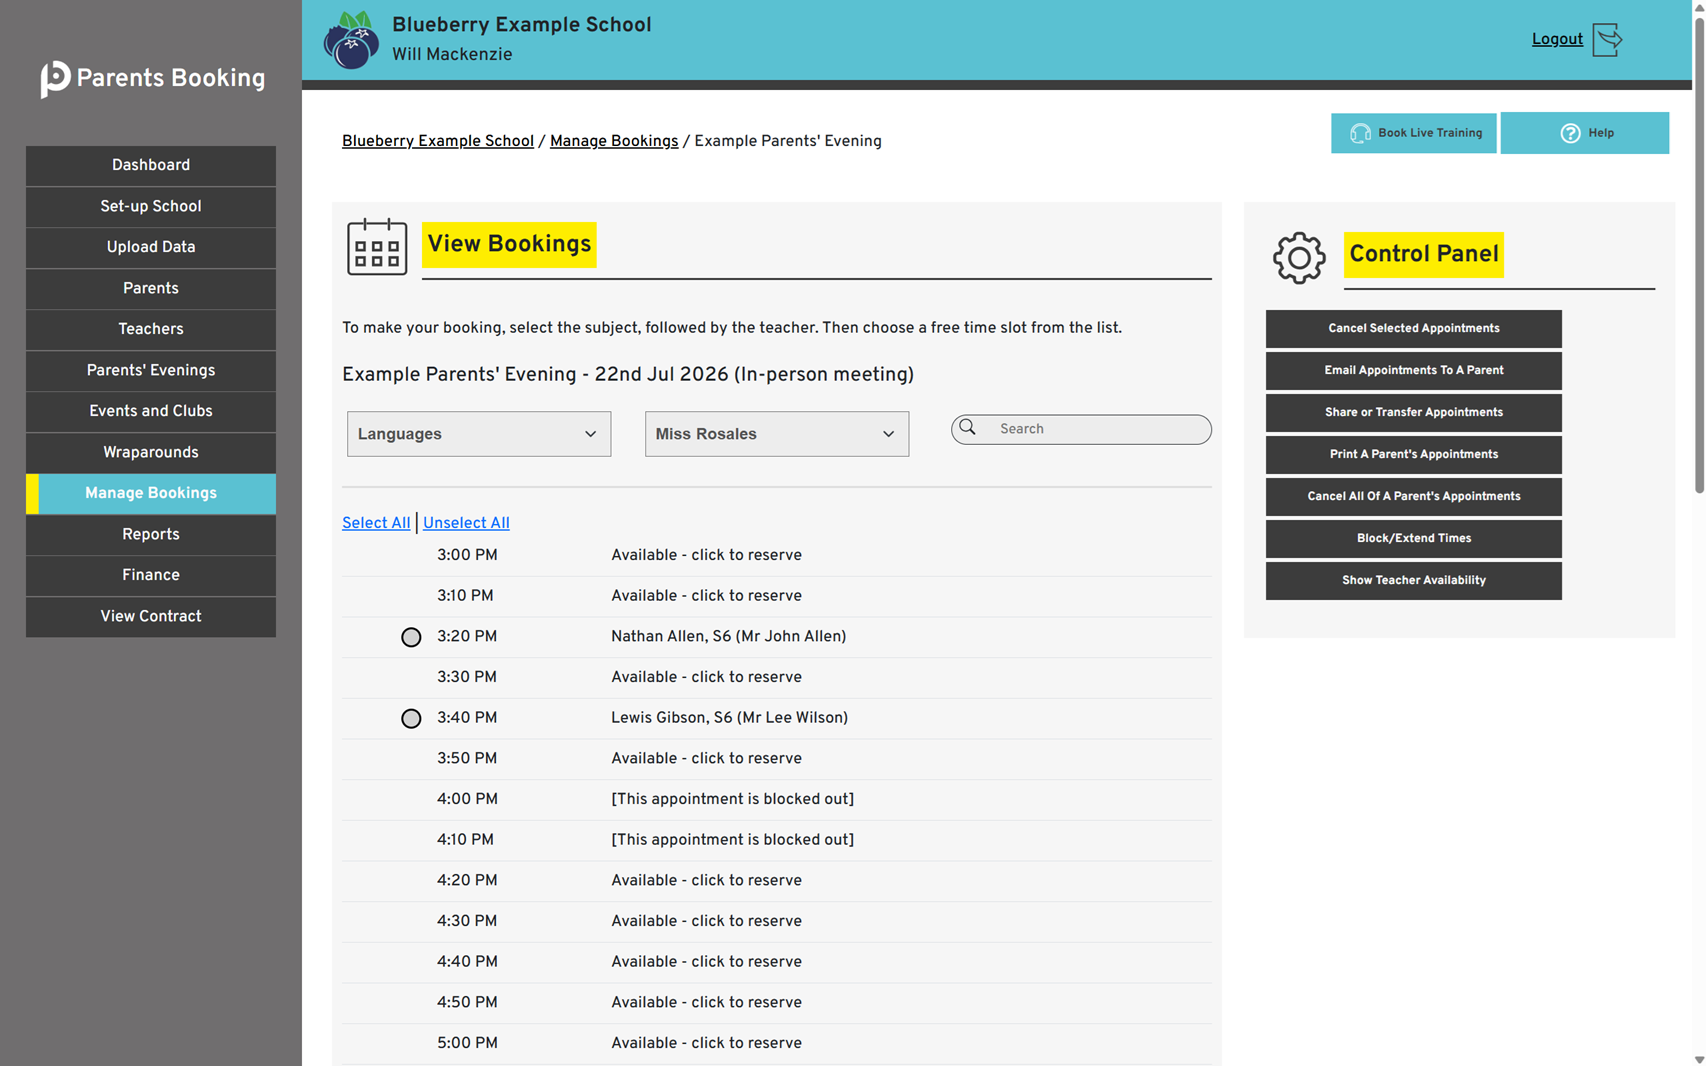1706x1066 pixels.
Task: Click Cancel Selected Appointments button
Action: click(1413, 329)
